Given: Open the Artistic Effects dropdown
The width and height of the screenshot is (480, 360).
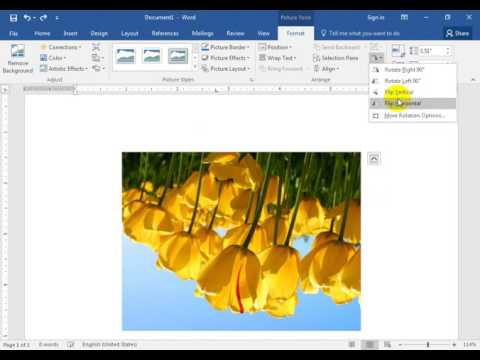Looking at the screenshot, I should [64, 69].
